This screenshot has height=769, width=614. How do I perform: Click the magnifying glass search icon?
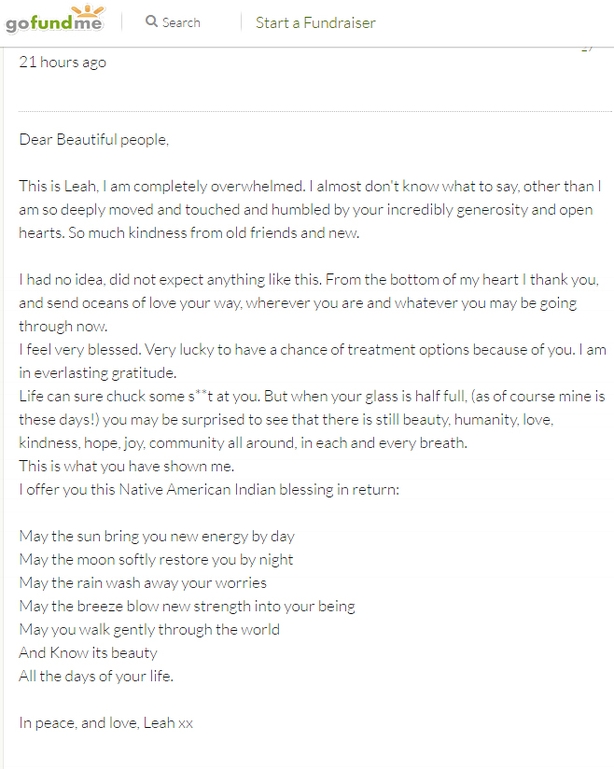tap(152, 22)
